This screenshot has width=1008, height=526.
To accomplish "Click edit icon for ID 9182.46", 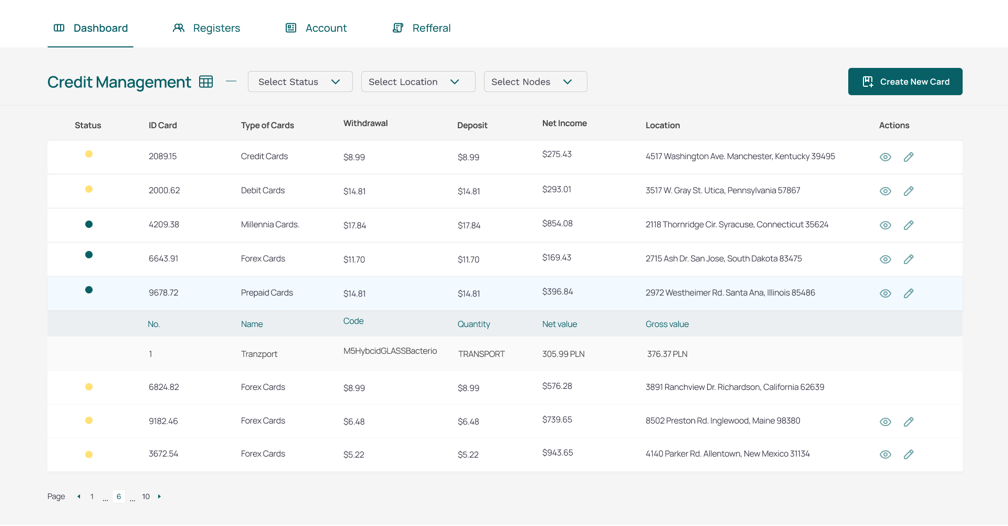I will tap(908, 422).
